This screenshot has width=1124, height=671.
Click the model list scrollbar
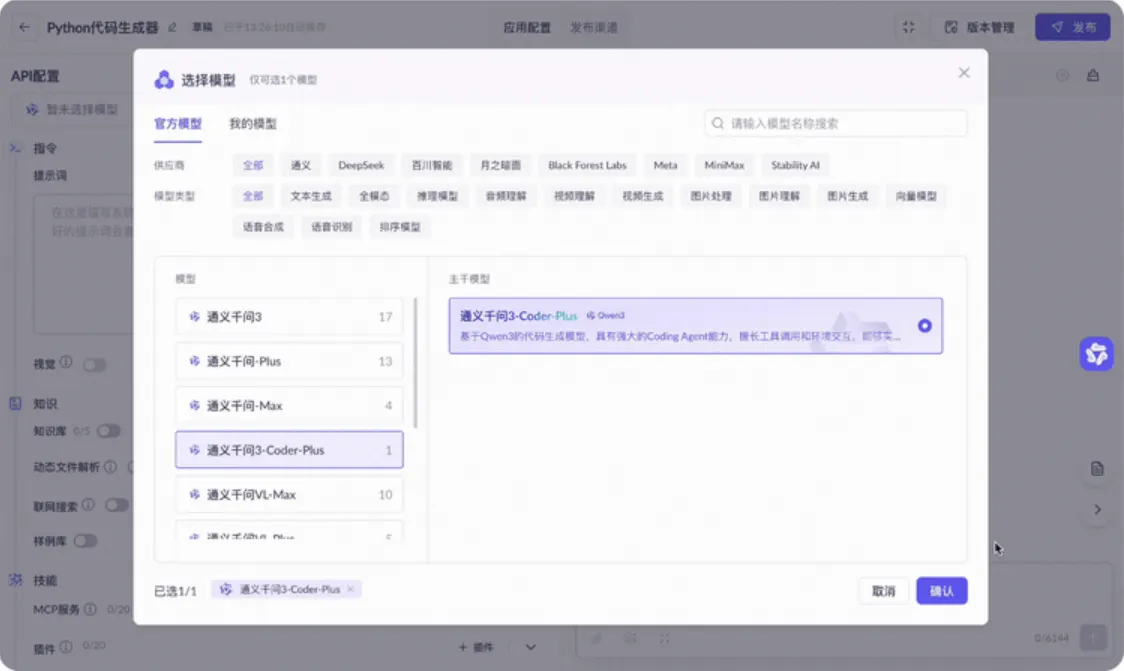click(x=415, y=363)
